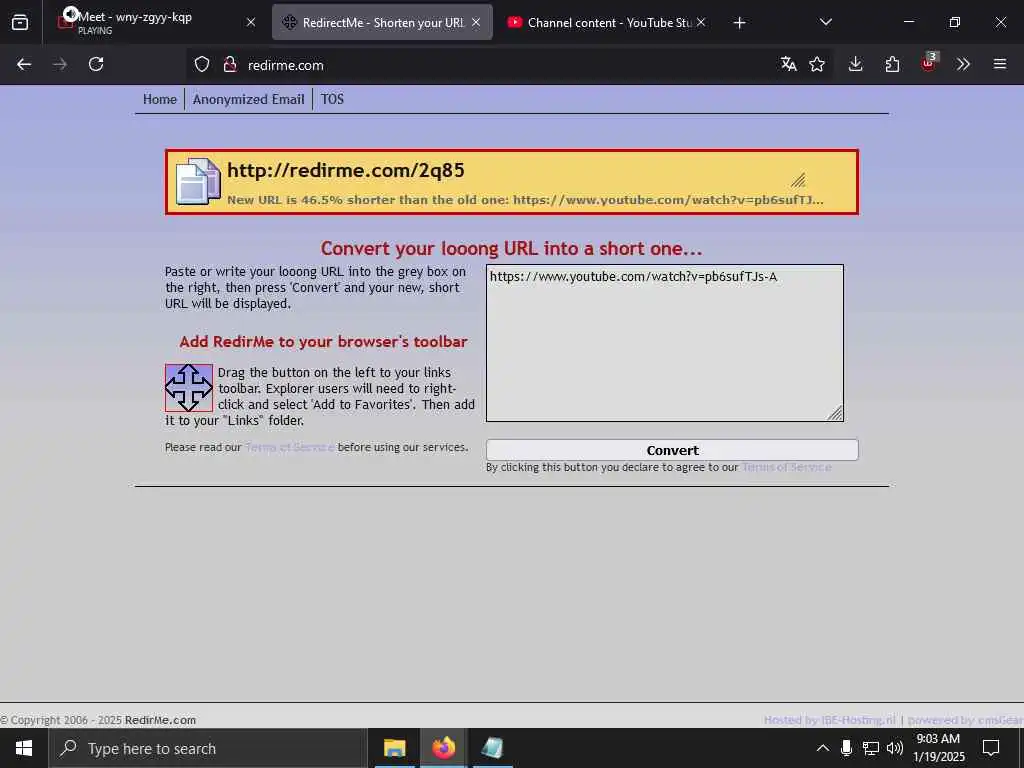Mute the playing Meet tab audio icon
The height and width of the screenshot is (768, 1024).
click(x=71, y=14)
